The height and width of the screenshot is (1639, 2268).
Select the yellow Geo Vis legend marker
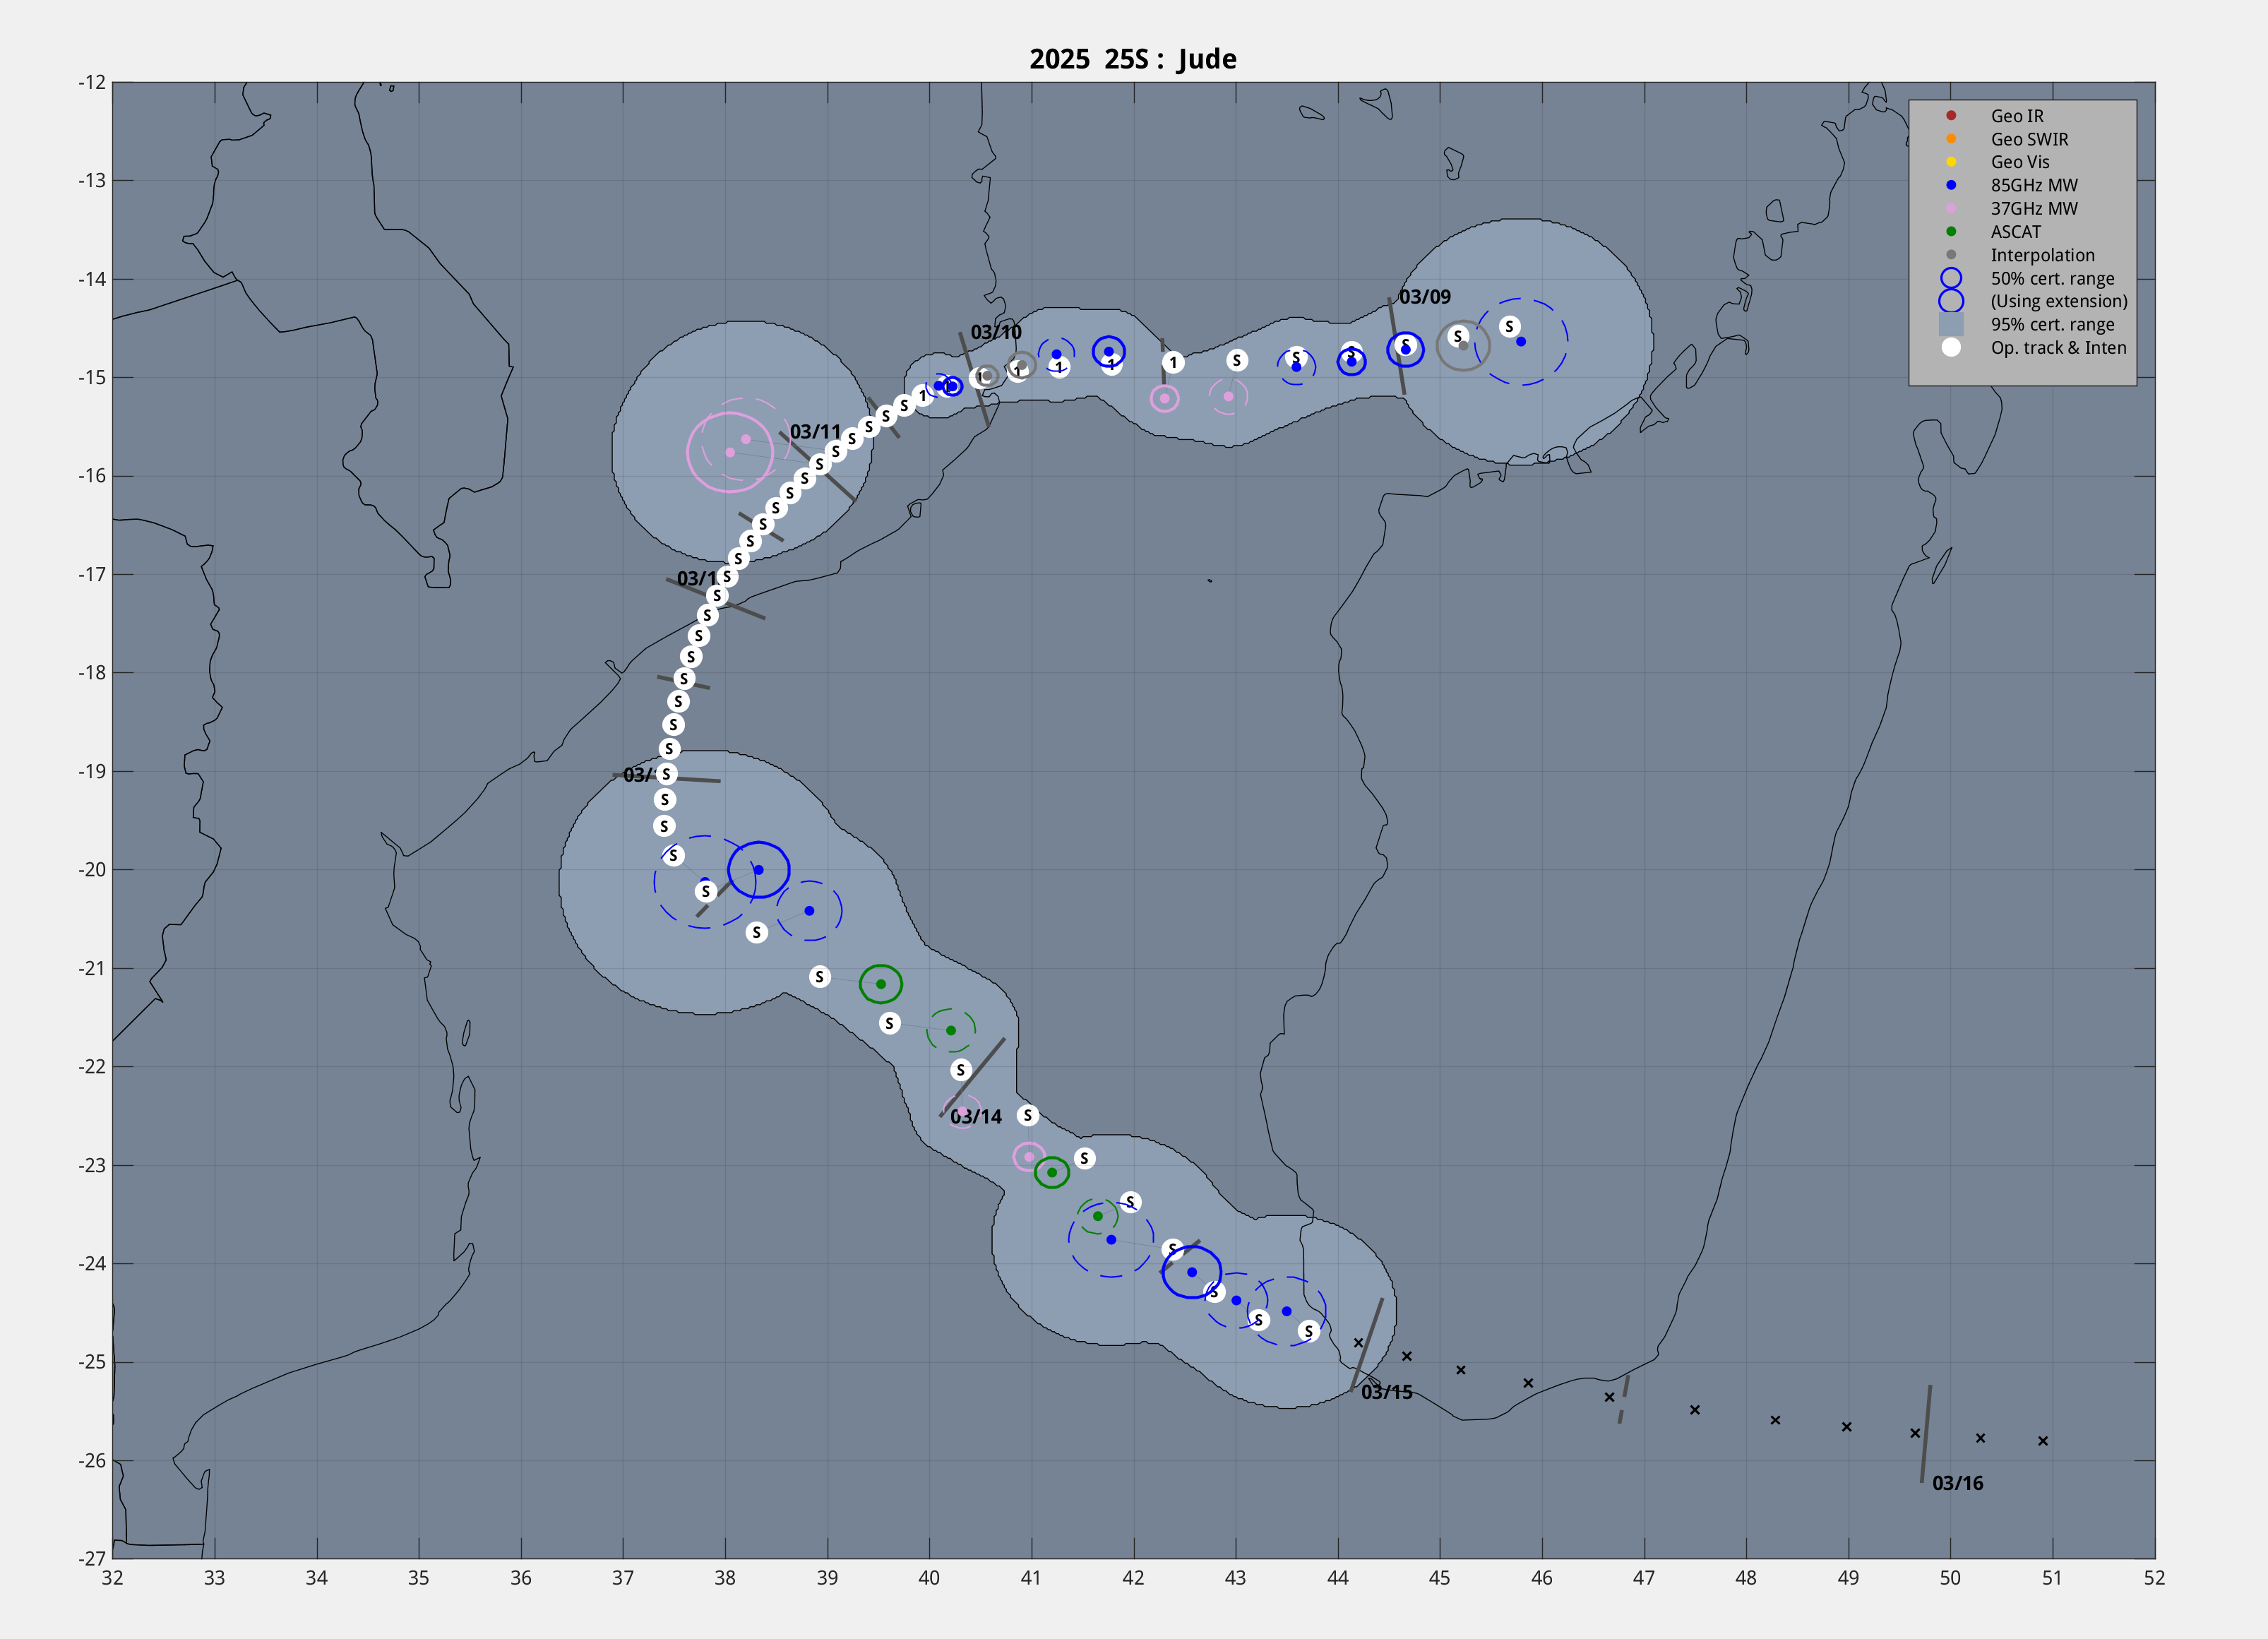coord(1950,162)
